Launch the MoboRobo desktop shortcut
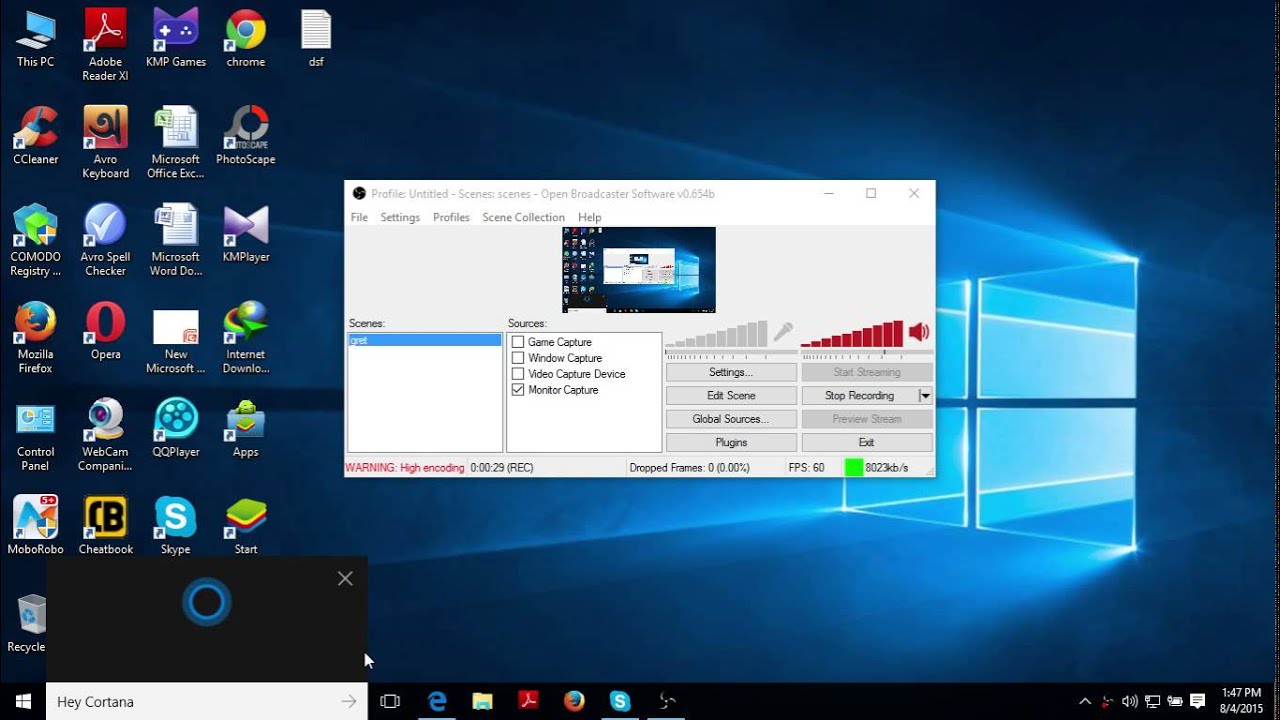 click(x=35, y=525)
